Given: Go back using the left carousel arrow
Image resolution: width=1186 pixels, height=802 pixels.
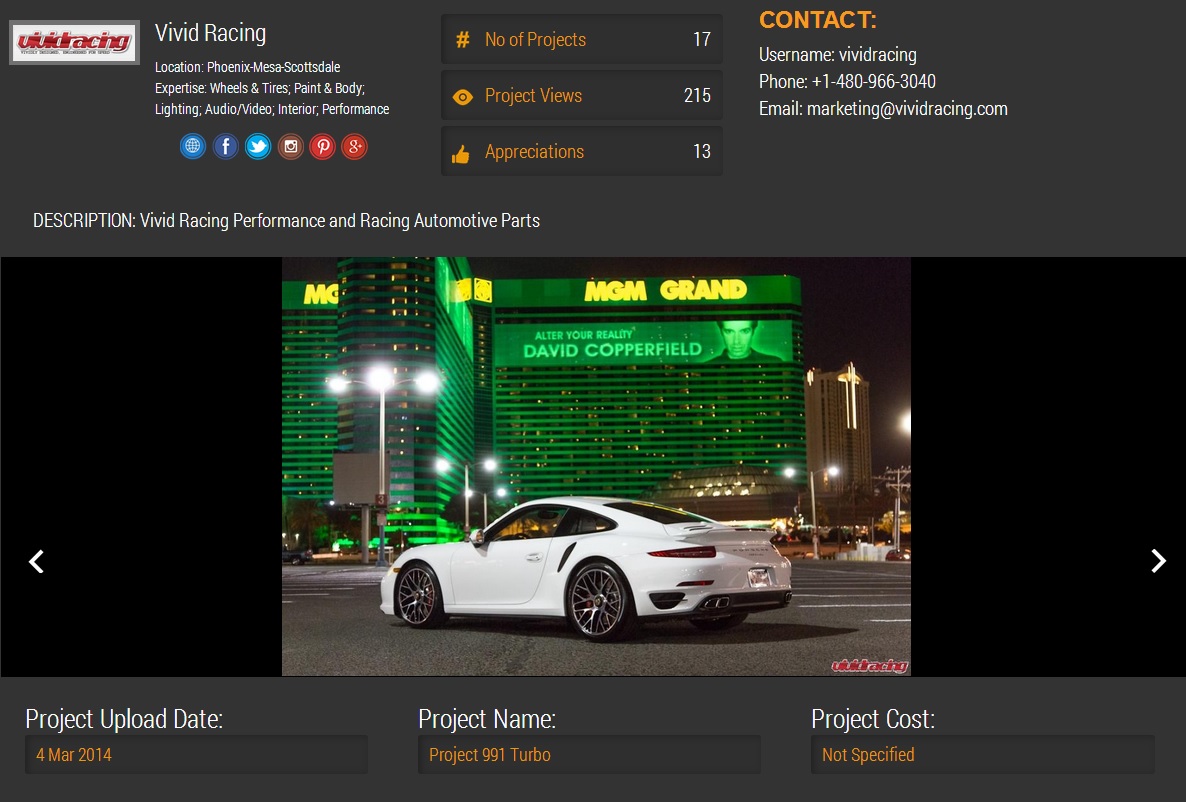Looking at the screenshot, I should point(36,561).
